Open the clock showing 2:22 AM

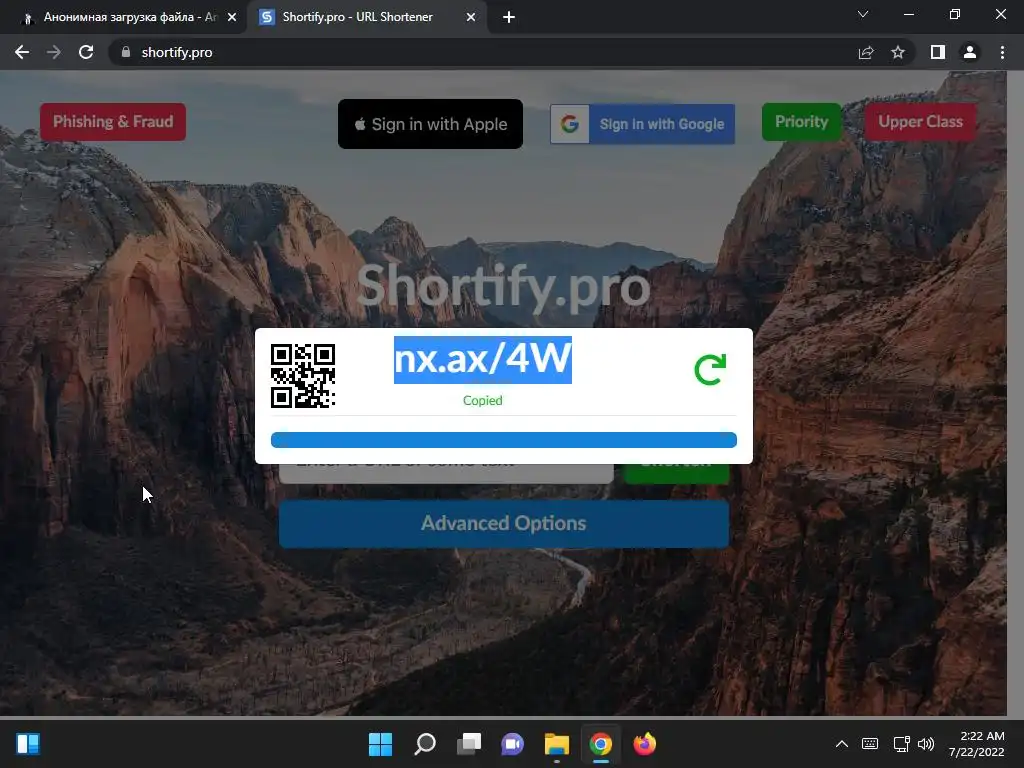coord(977,744)
